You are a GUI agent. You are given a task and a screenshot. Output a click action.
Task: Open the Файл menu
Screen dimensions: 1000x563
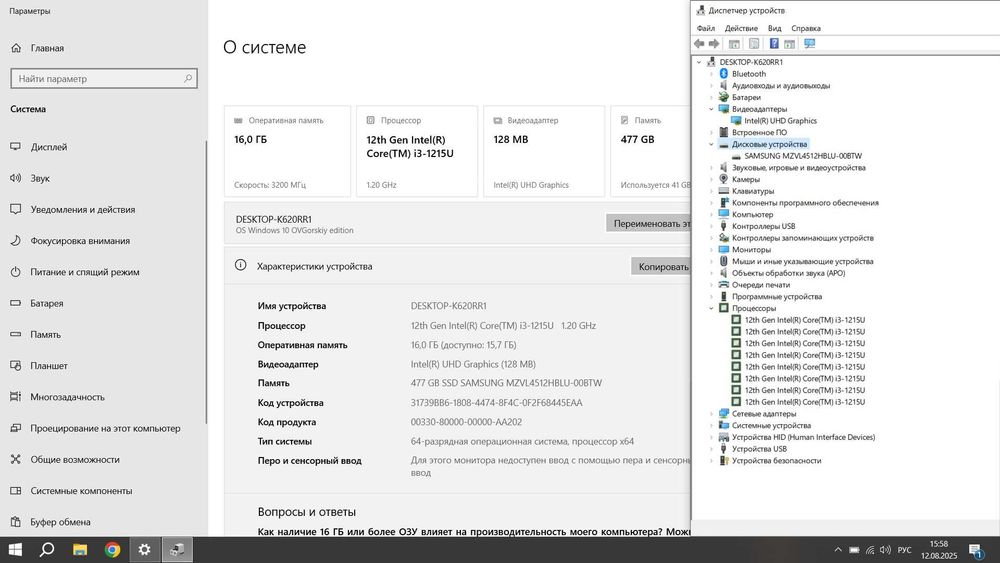click(705, 28)
